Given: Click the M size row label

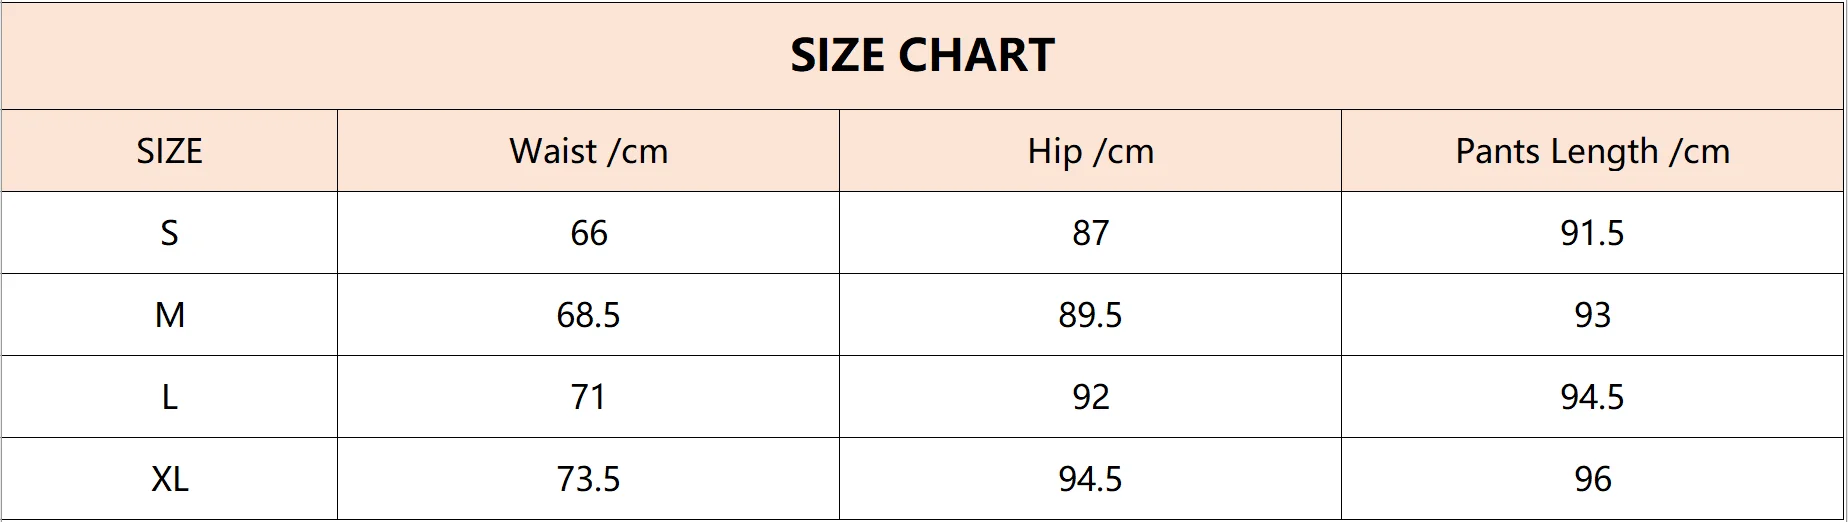Looking at the screenshot, I should pyautogui.click(x=169, y=315).
